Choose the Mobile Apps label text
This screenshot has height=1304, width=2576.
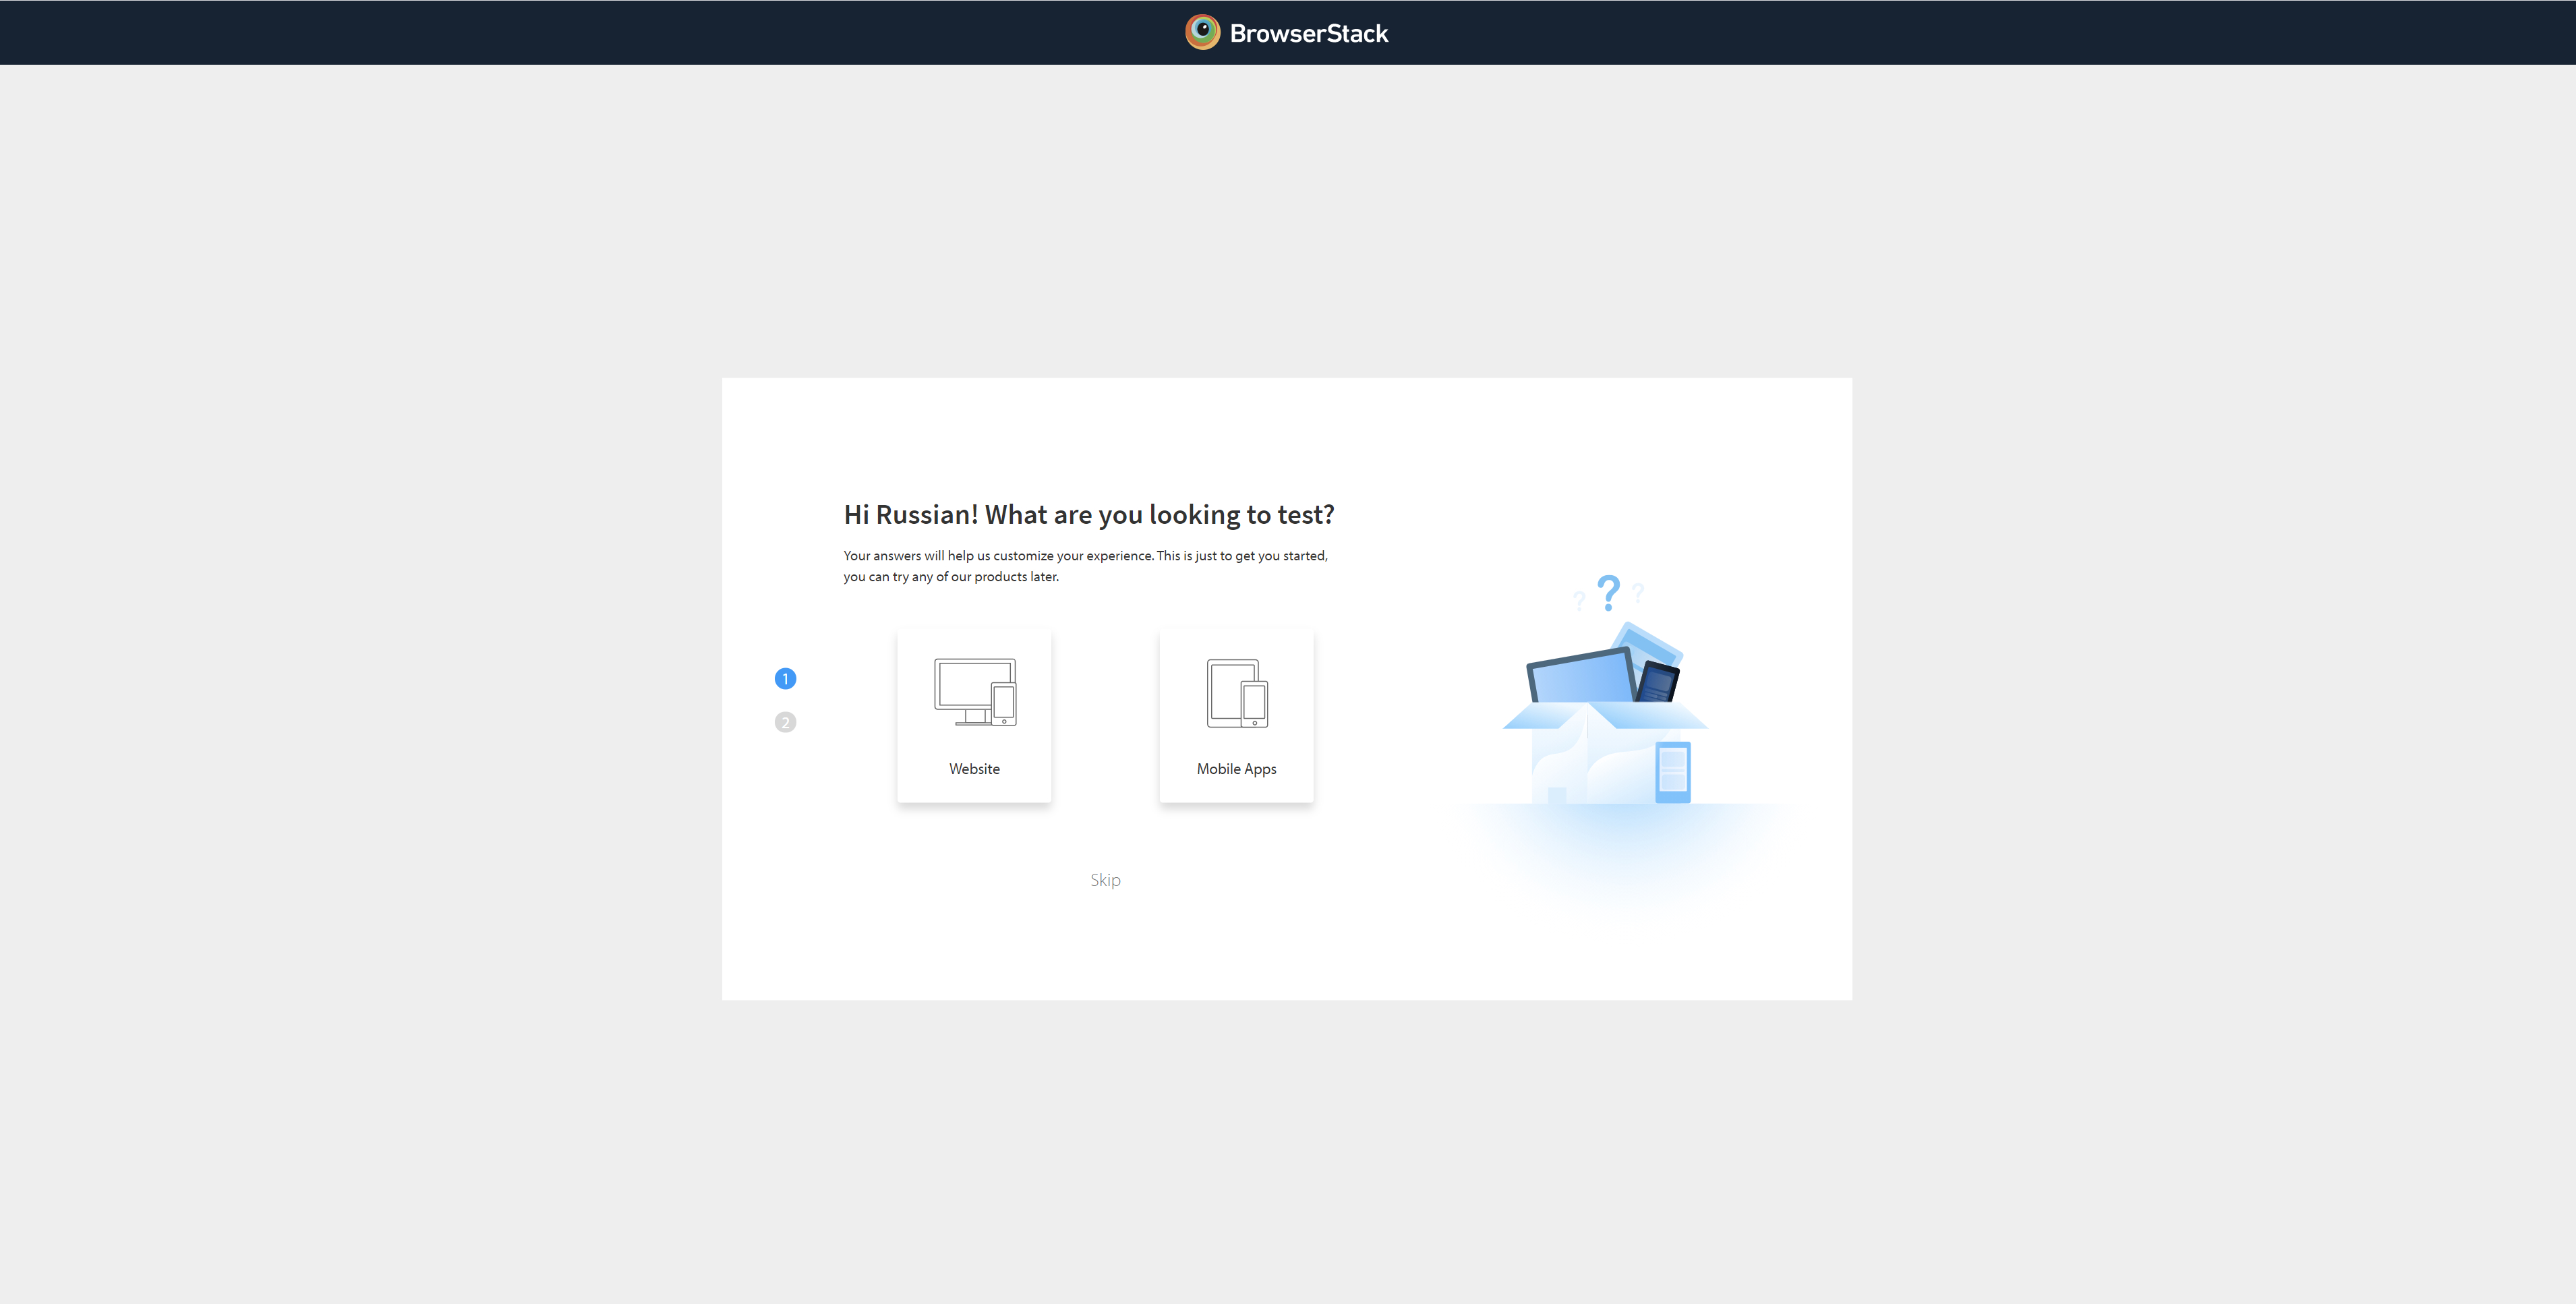(x=1236, y=768)
